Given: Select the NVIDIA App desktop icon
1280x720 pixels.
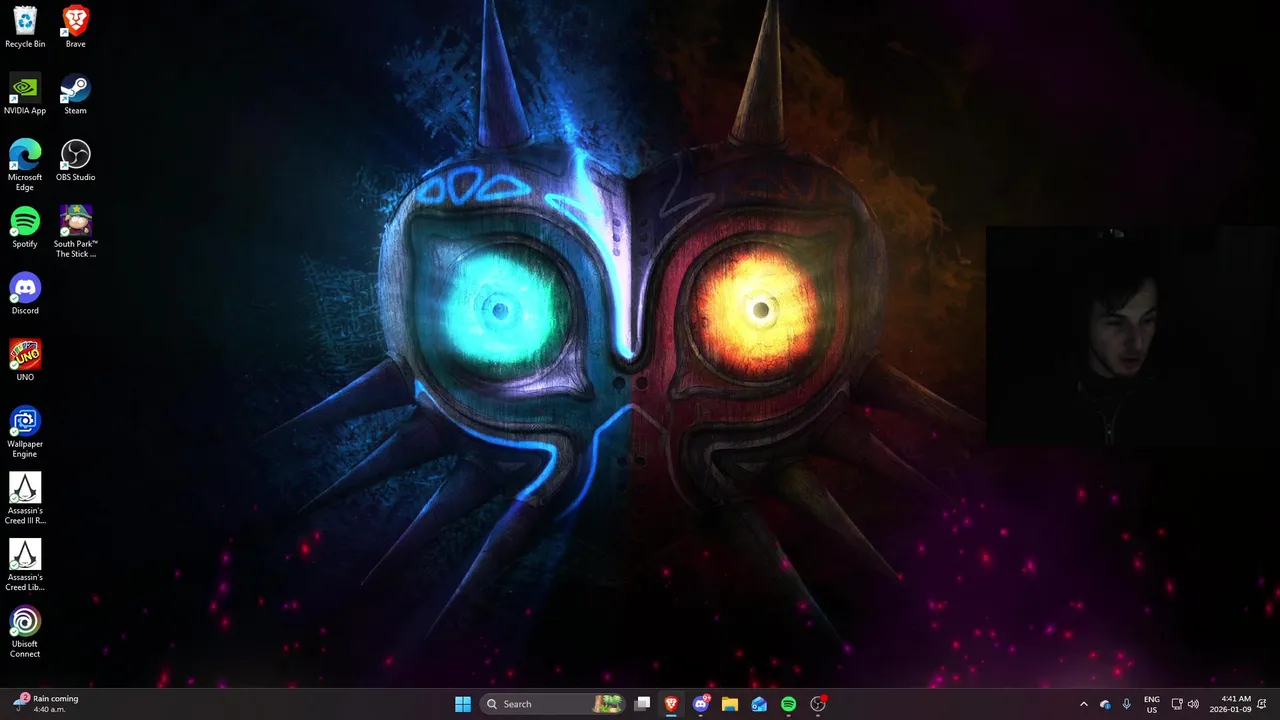Looking at the screenshot, I should point(25,94).
